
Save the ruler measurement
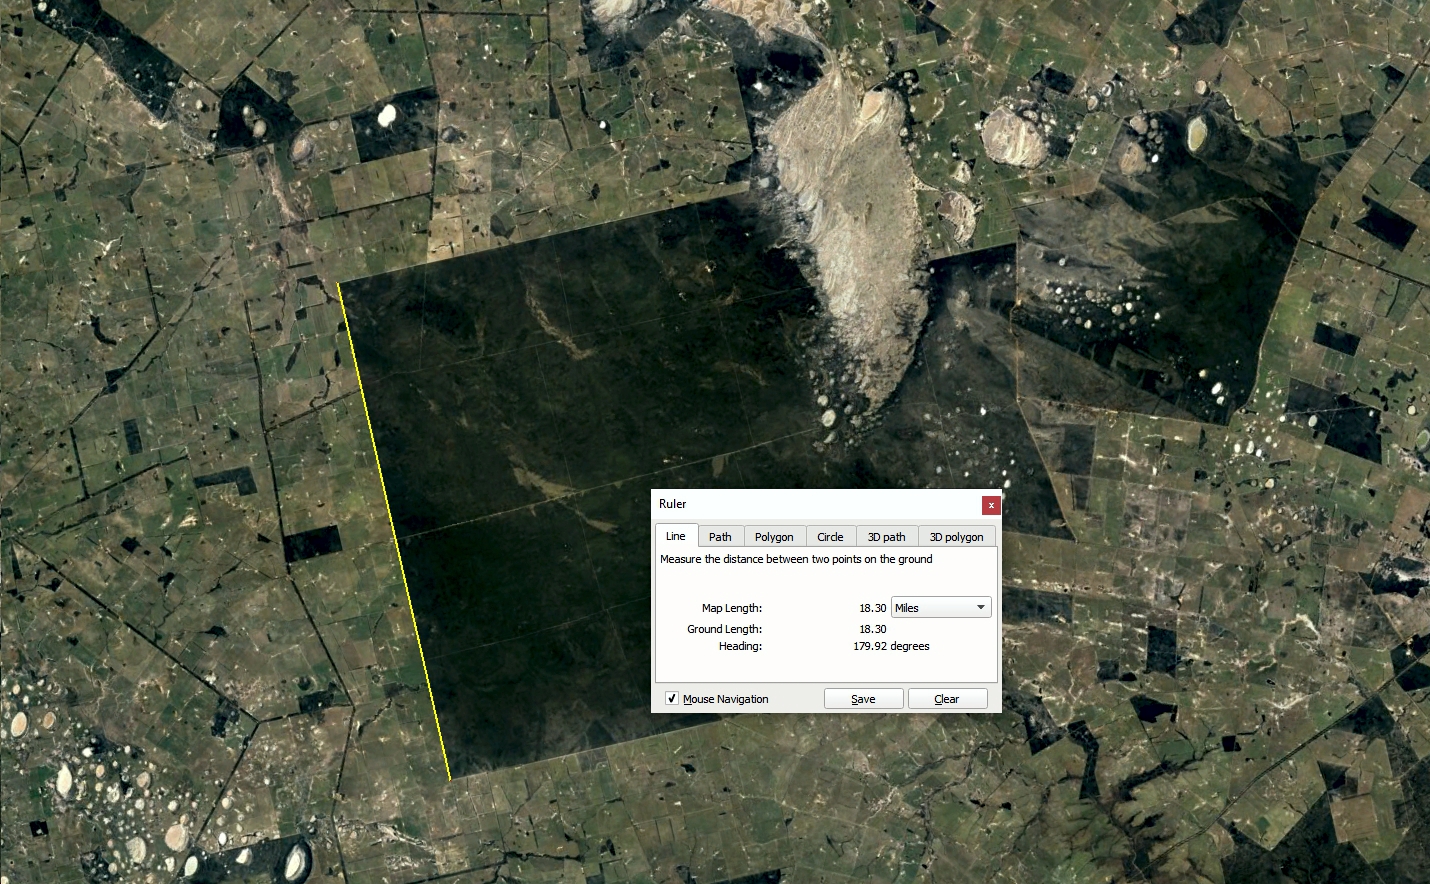tap(863, 699)
